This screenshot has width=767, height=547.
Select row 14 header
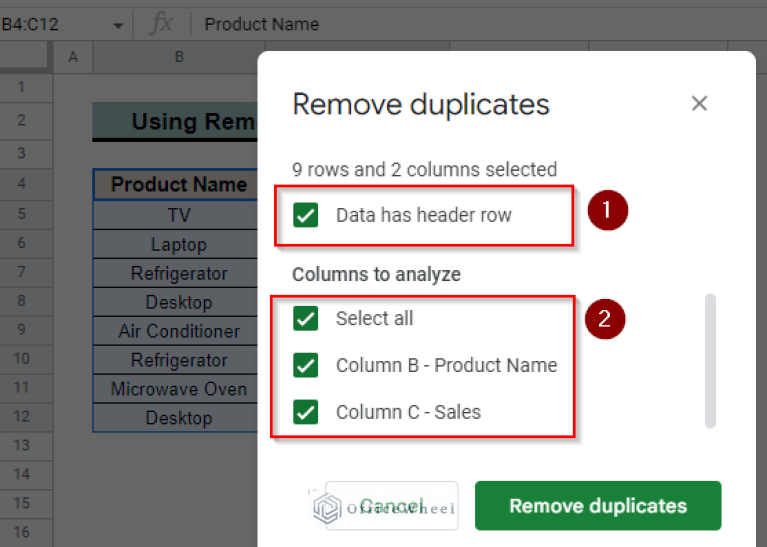(21, 476)
